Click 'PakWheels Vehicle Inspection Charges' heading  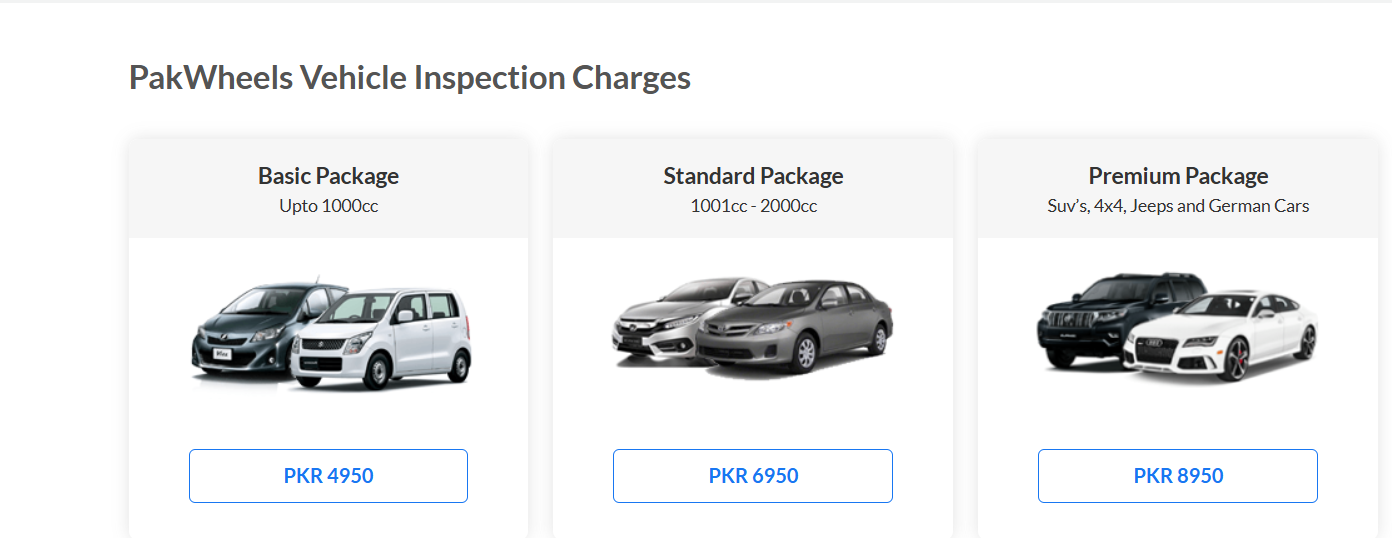coord(410,78)
